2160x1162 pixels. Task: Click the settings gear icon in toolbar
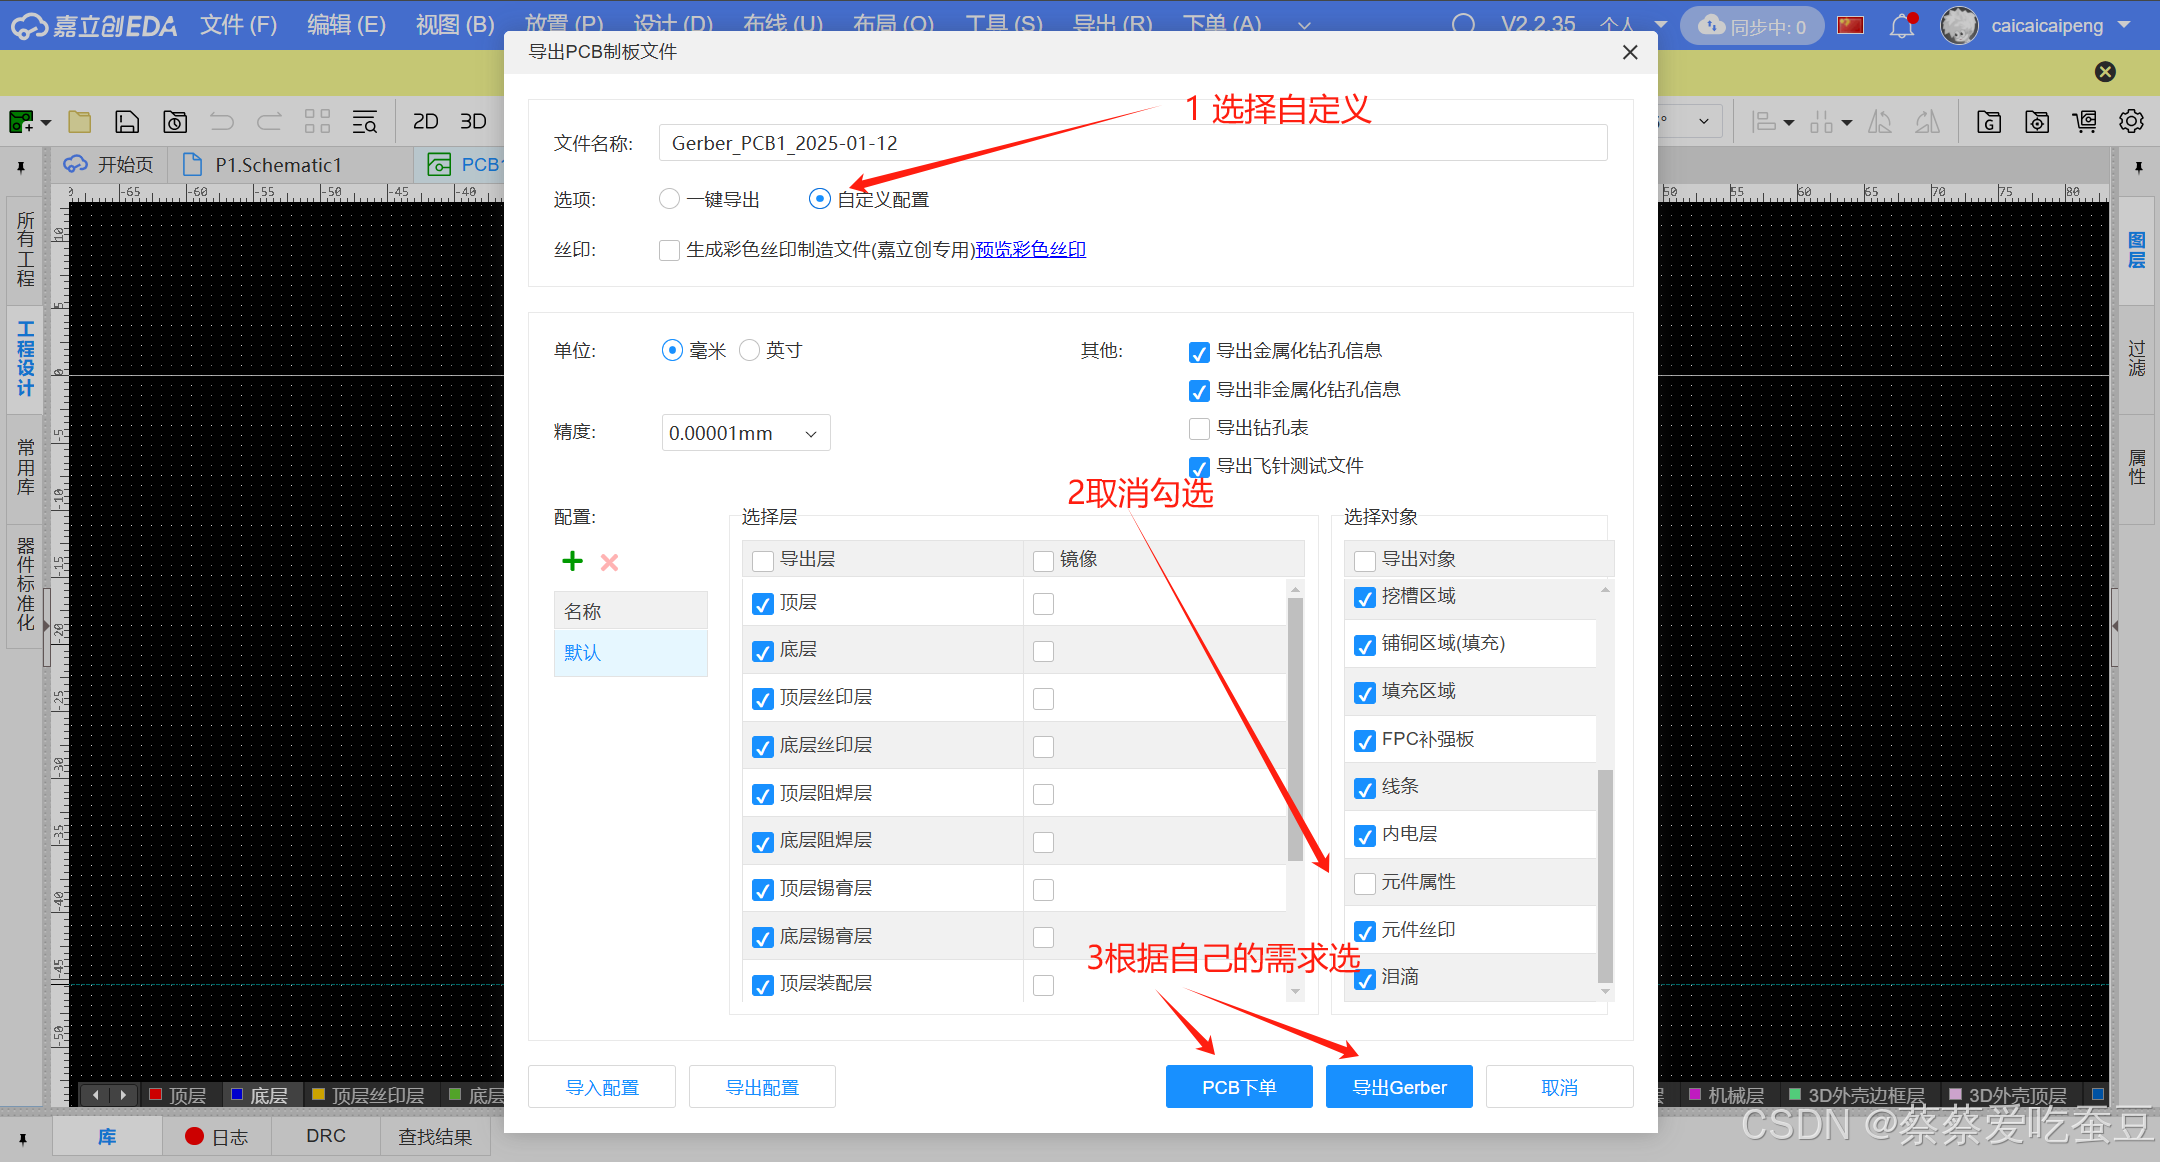2131,121
